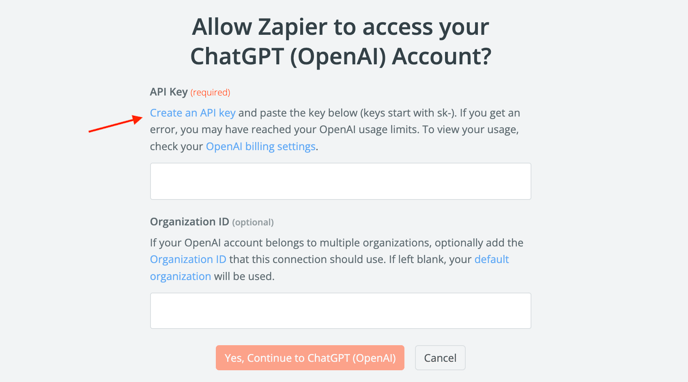Viewport: 688px width, 382px height.
Task: Focus the API Key input field
Action: (x=340, y=181)
